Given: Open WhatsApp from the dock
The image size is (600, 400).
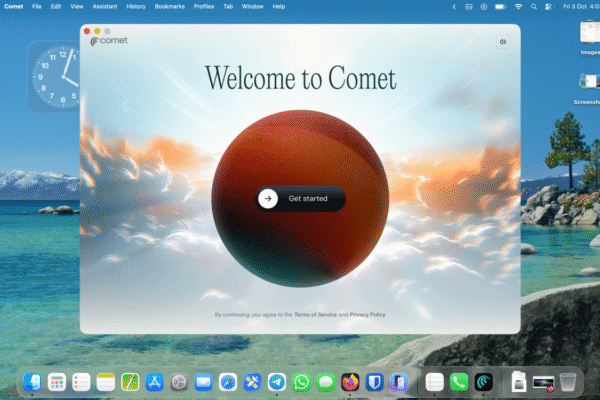Looking at the screenshot, I should coord(301,382).
